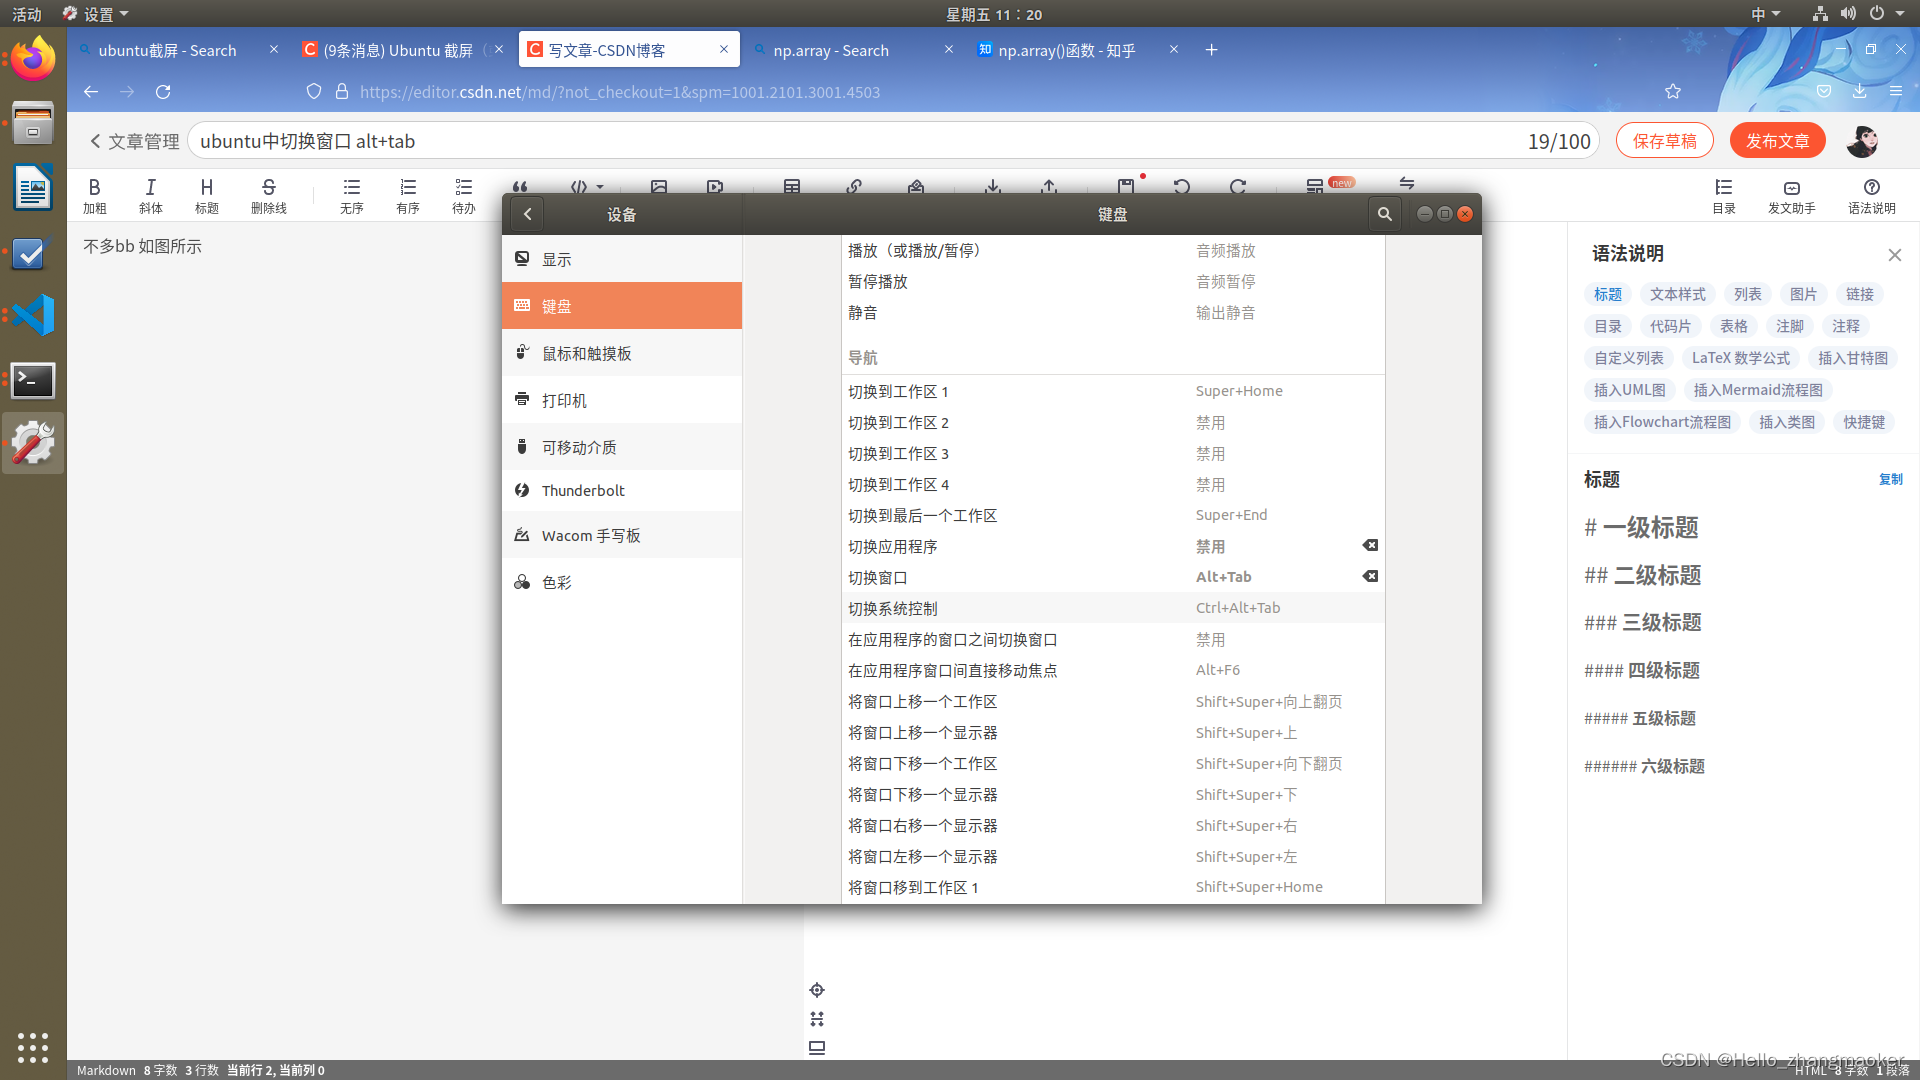
Task: Insert heading with the 标题 toolbar button
Action: [206, 195]
